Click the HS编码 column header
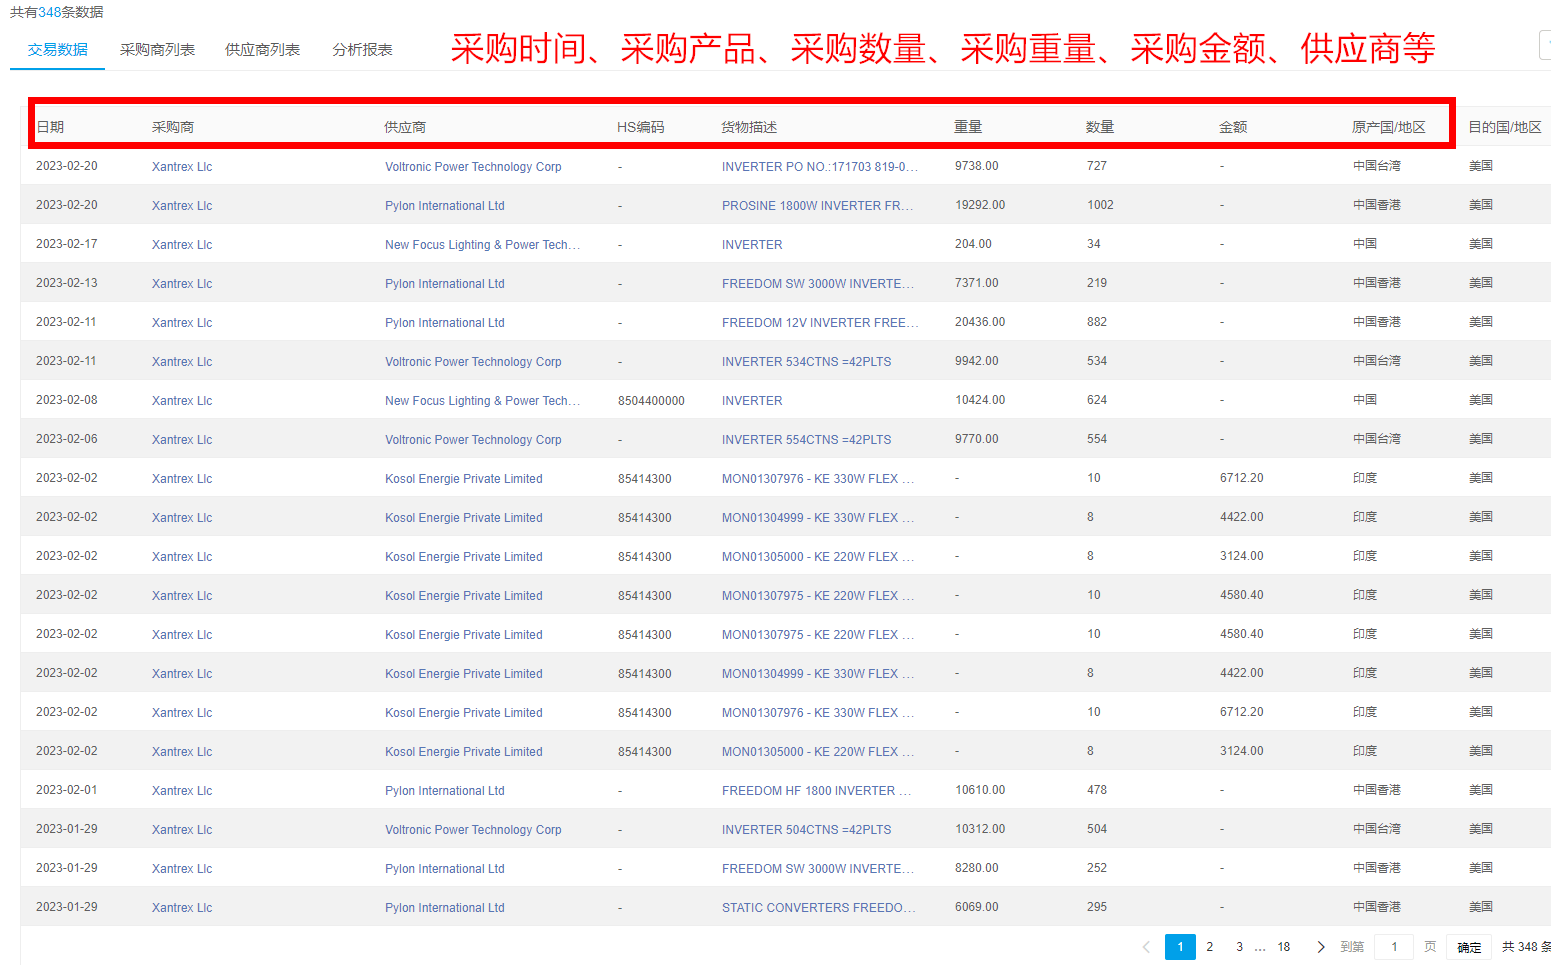This screenshot has width=1551, height=965. point(640,127)
